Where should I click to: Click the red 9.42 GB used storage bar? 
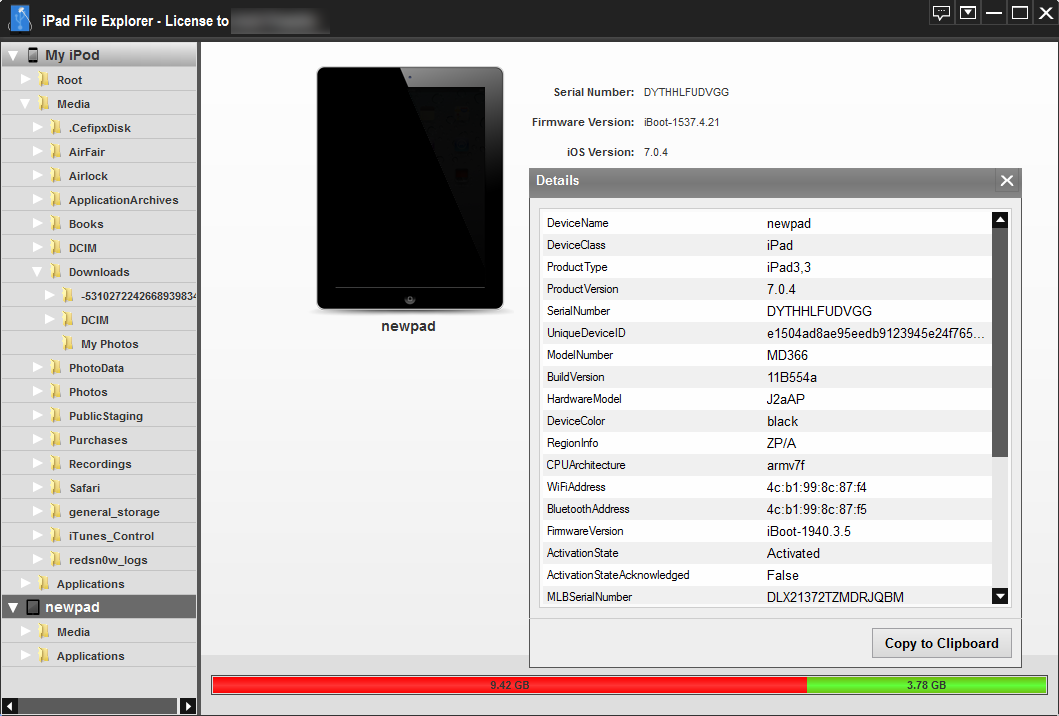pyautogui.click(x=509, y=685)
